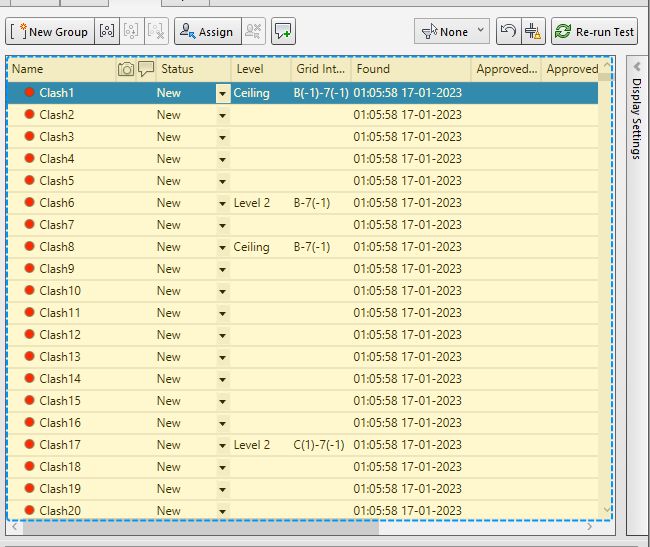Click Re-run Test button

(594, 32)
